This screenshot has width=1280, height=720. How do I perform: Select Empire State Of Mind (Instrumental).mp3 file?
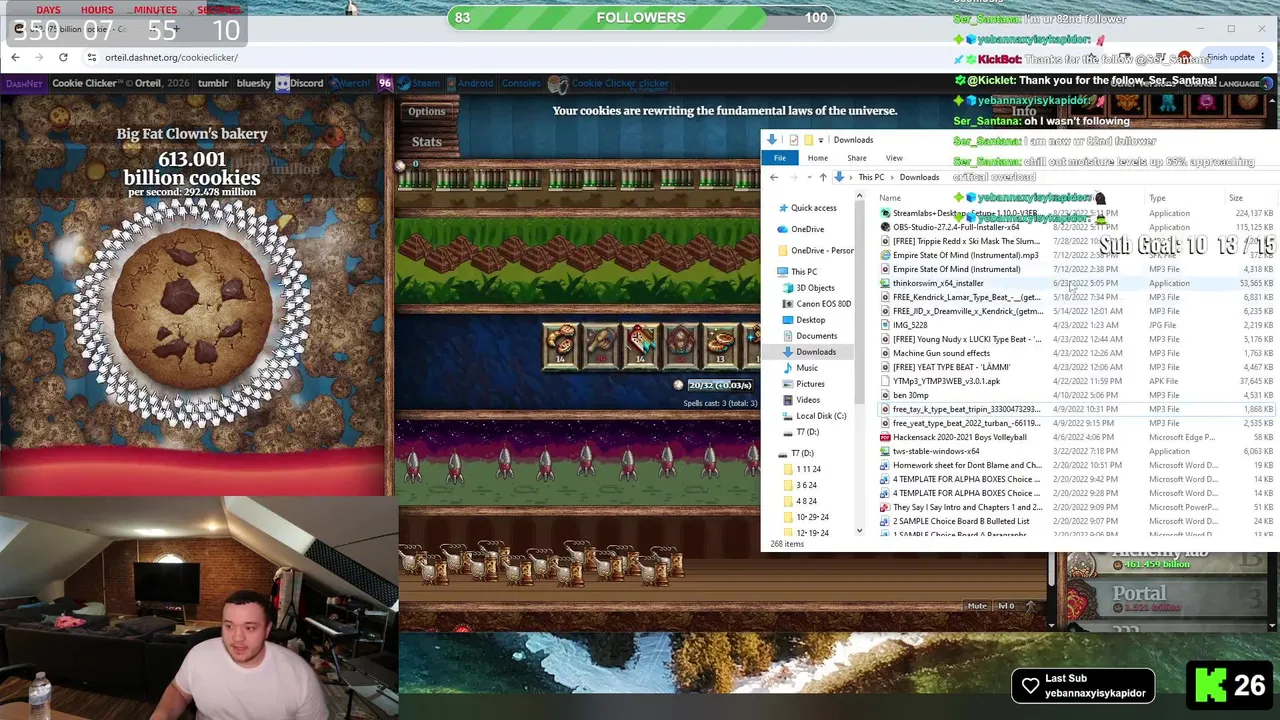(x=965, y=255)
